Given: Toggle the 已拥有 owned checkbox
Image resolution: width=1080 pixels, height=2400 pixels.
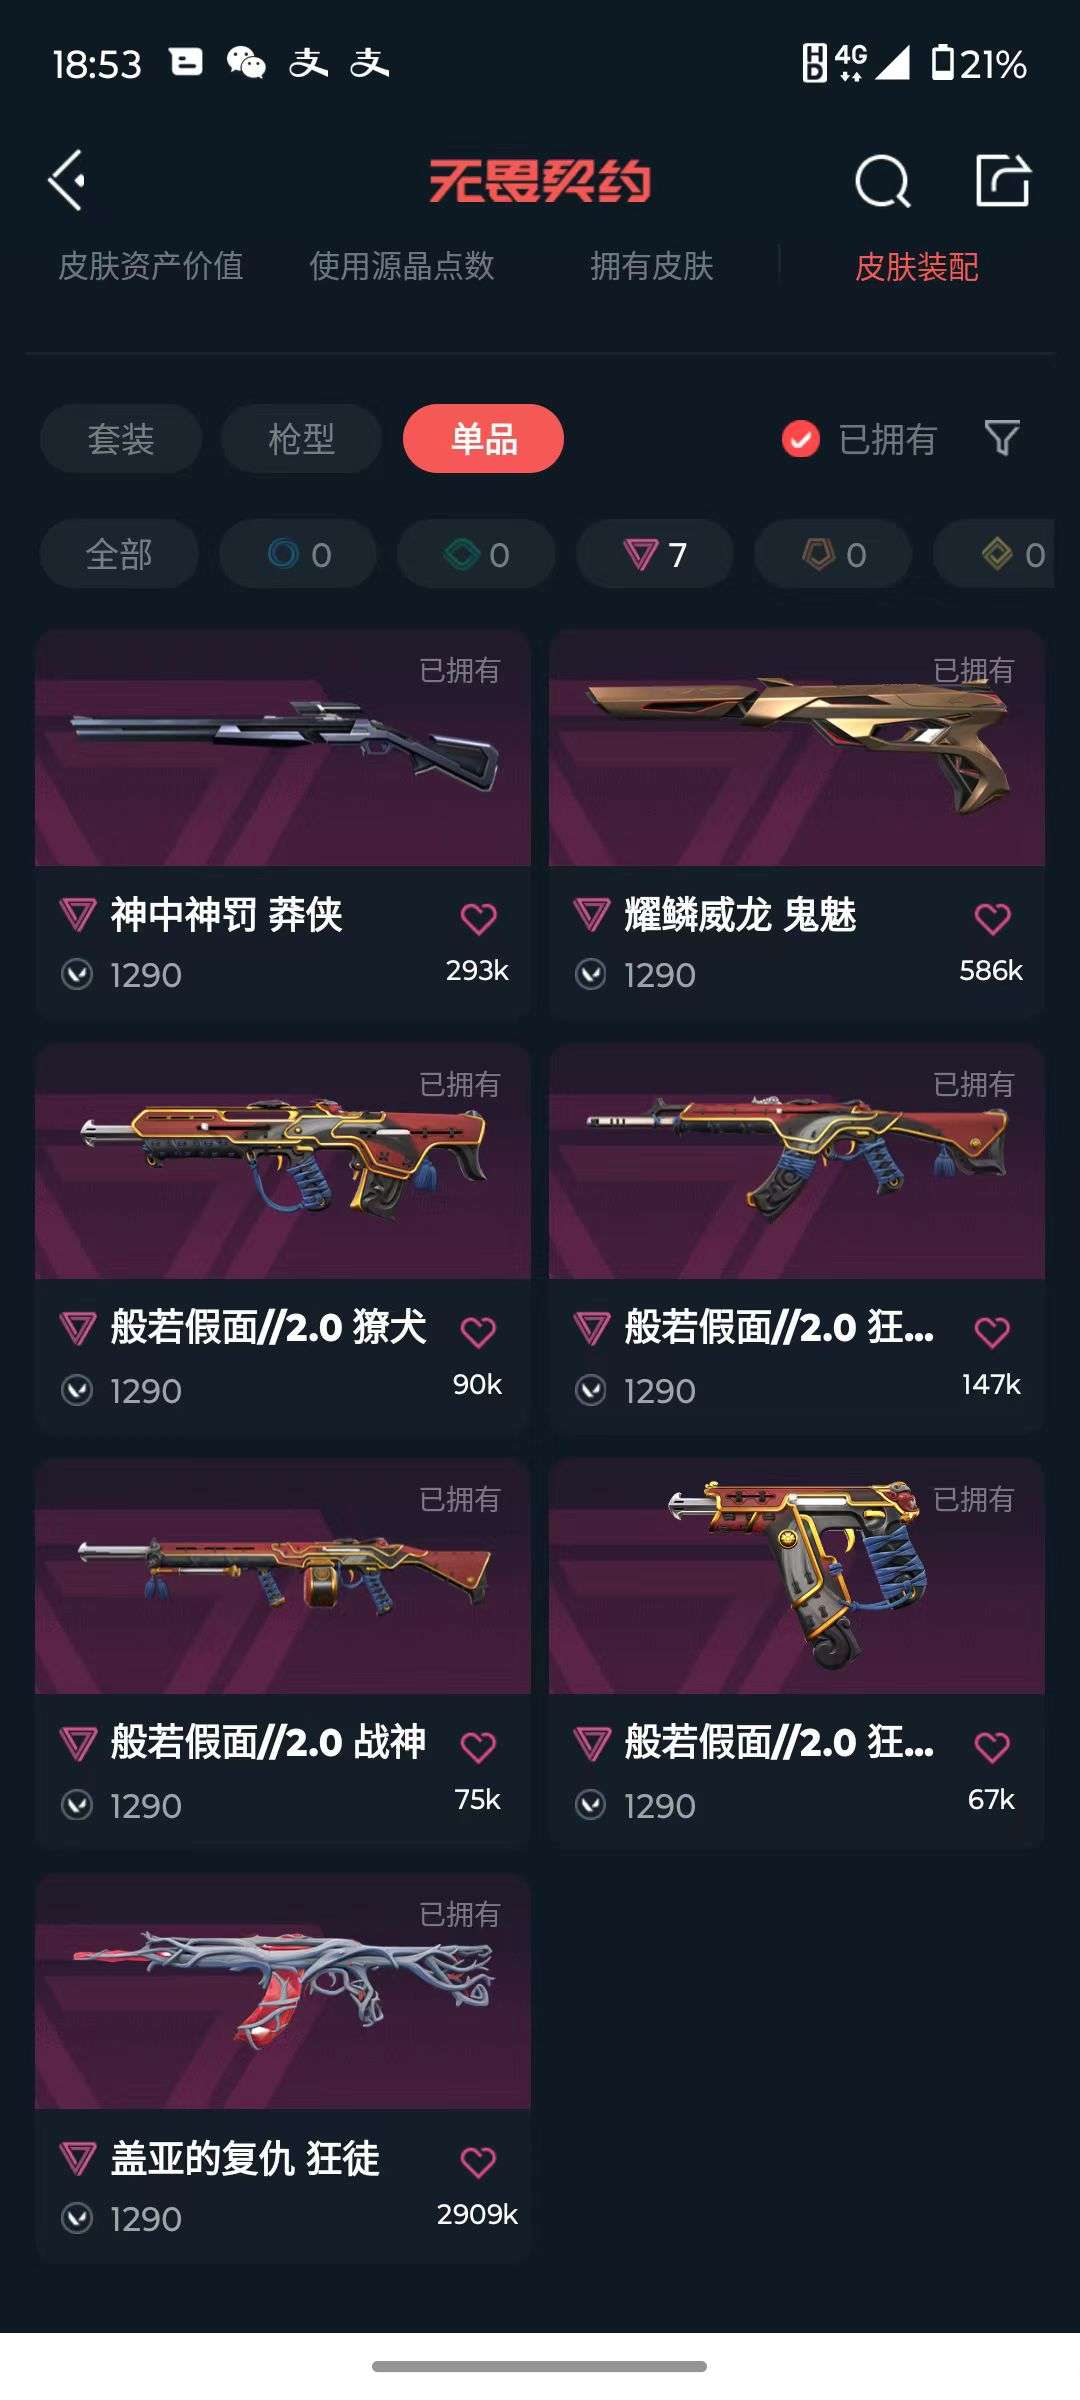Looking at the screenshot, I should coord(801,438).
